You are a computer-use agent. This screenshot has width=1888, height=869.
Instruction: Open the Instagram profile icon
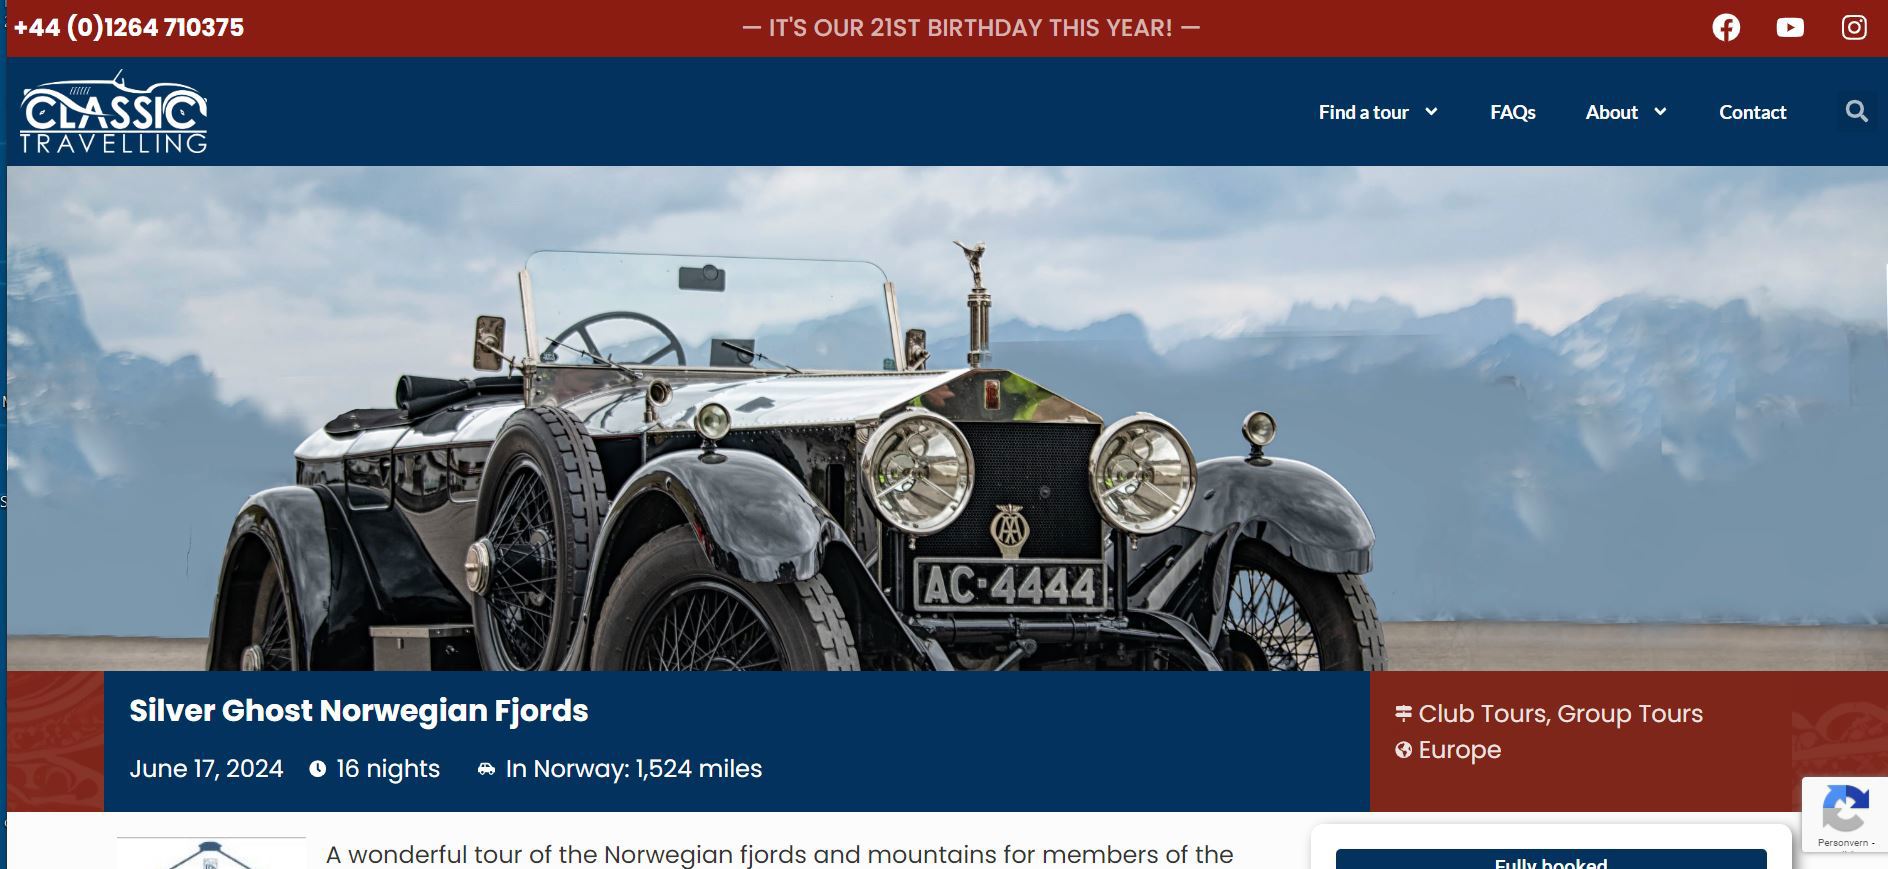click(x=1854, y=27)
